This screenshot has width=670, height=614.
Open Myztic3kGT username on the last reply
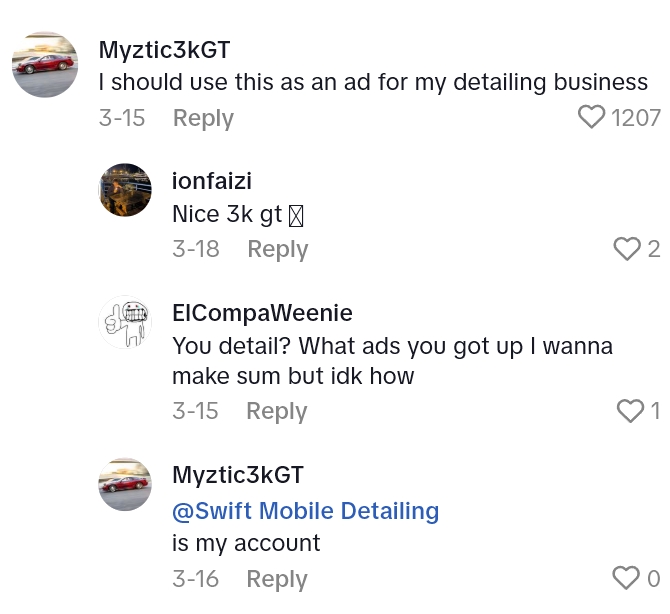(x=238, y=475)
